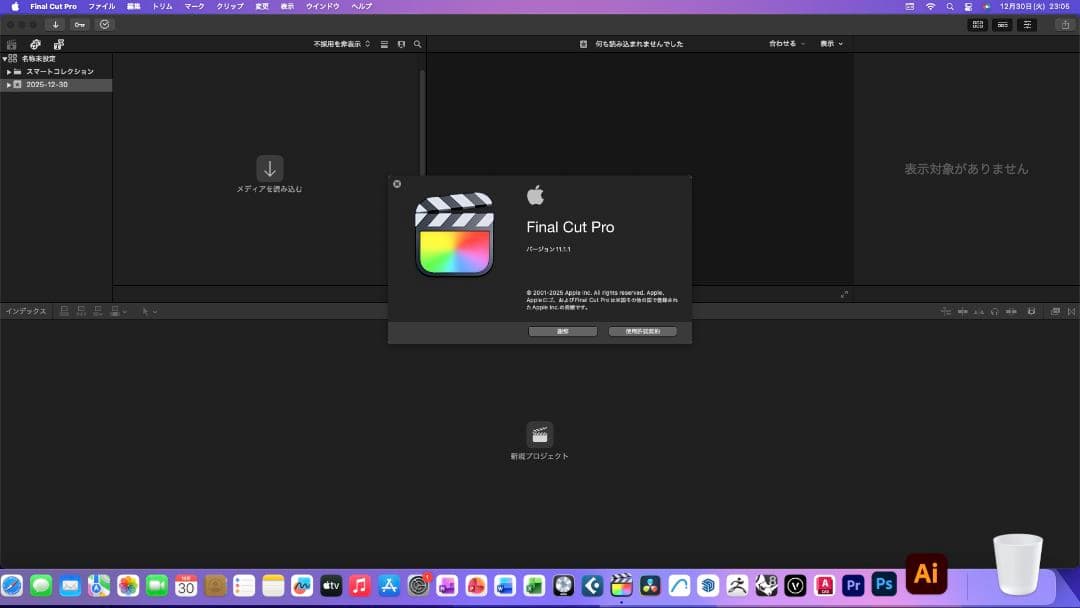This screenshot has width=1080, height=608.
Task: Click the browser search magnifier icon
Action: pos(417,44)
